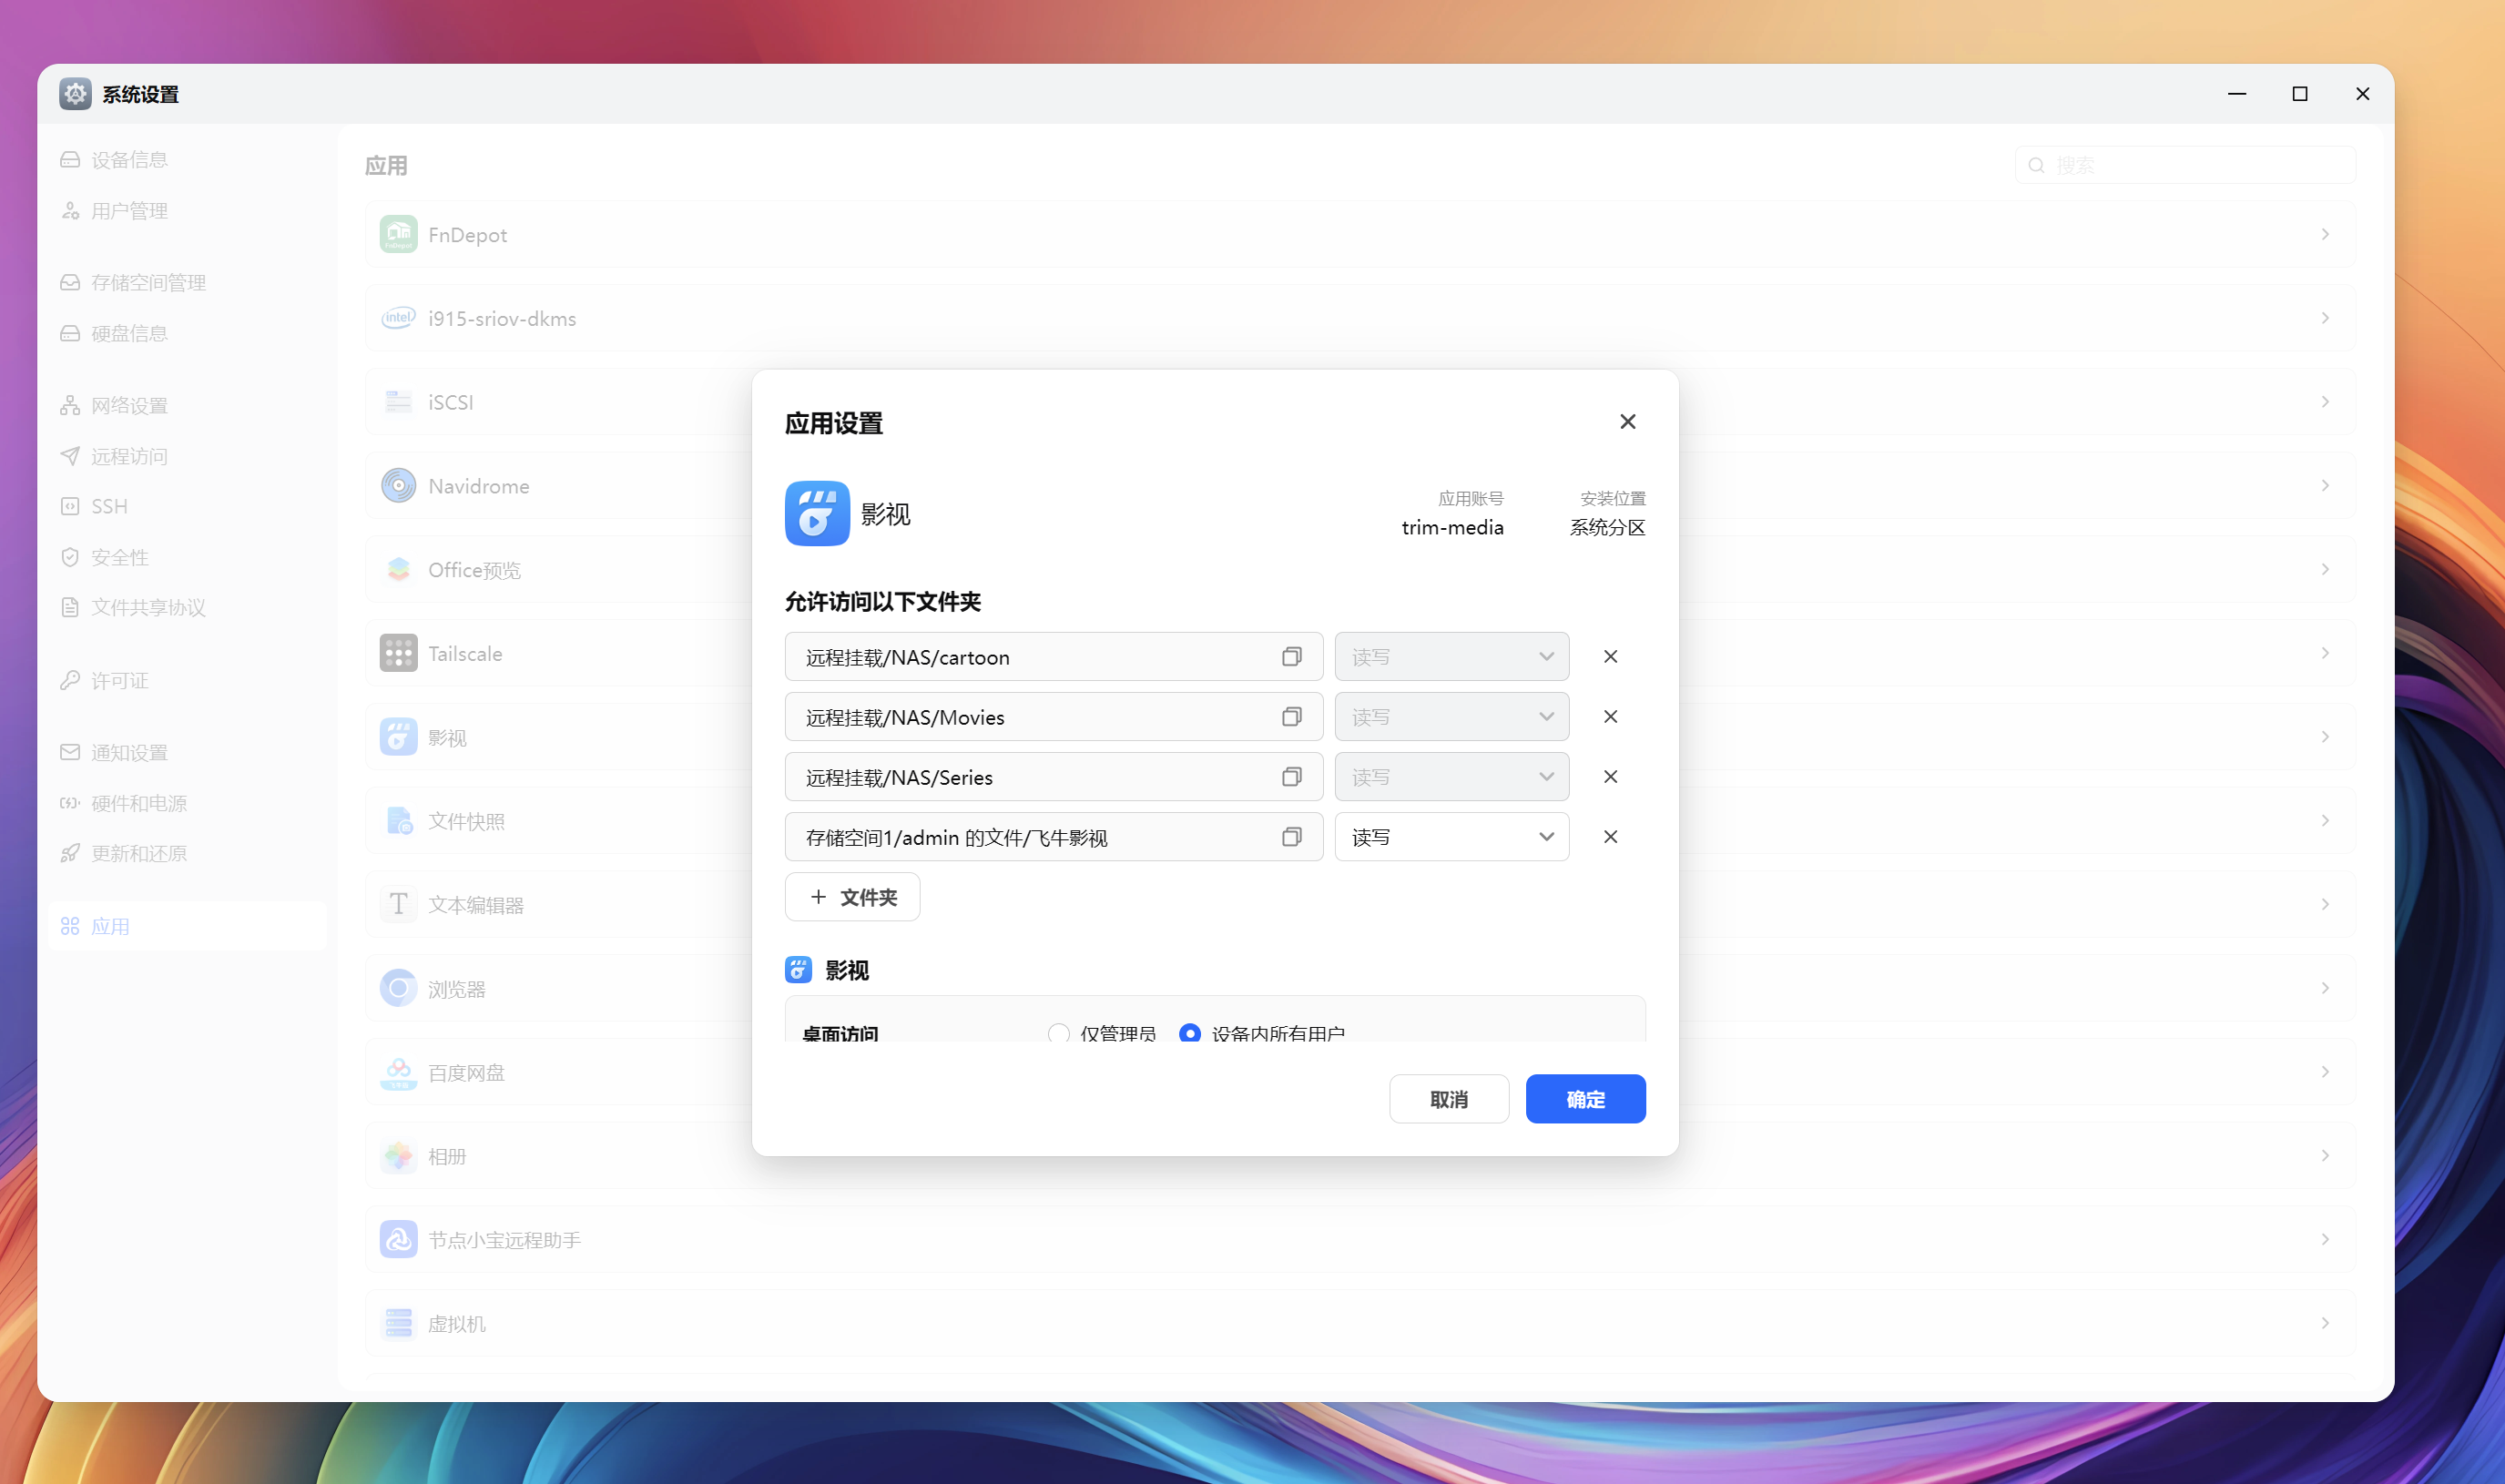Open permission dropdown for Movies folder

point(1451,717)
